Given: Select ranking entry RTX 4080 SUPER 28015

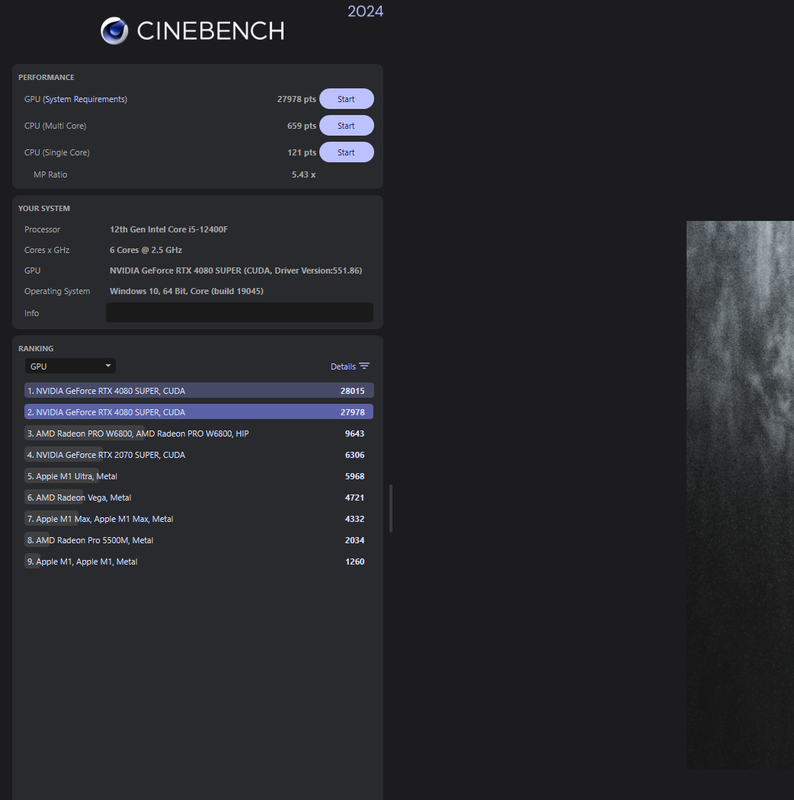Looking at the screenshot, I should [x=199, y=390].
